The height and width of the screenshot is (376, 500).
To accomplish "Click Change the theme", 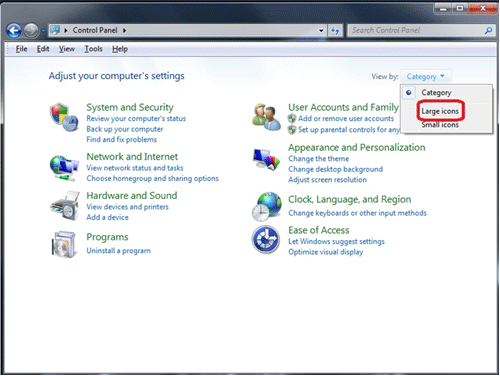I will [319, 159].
